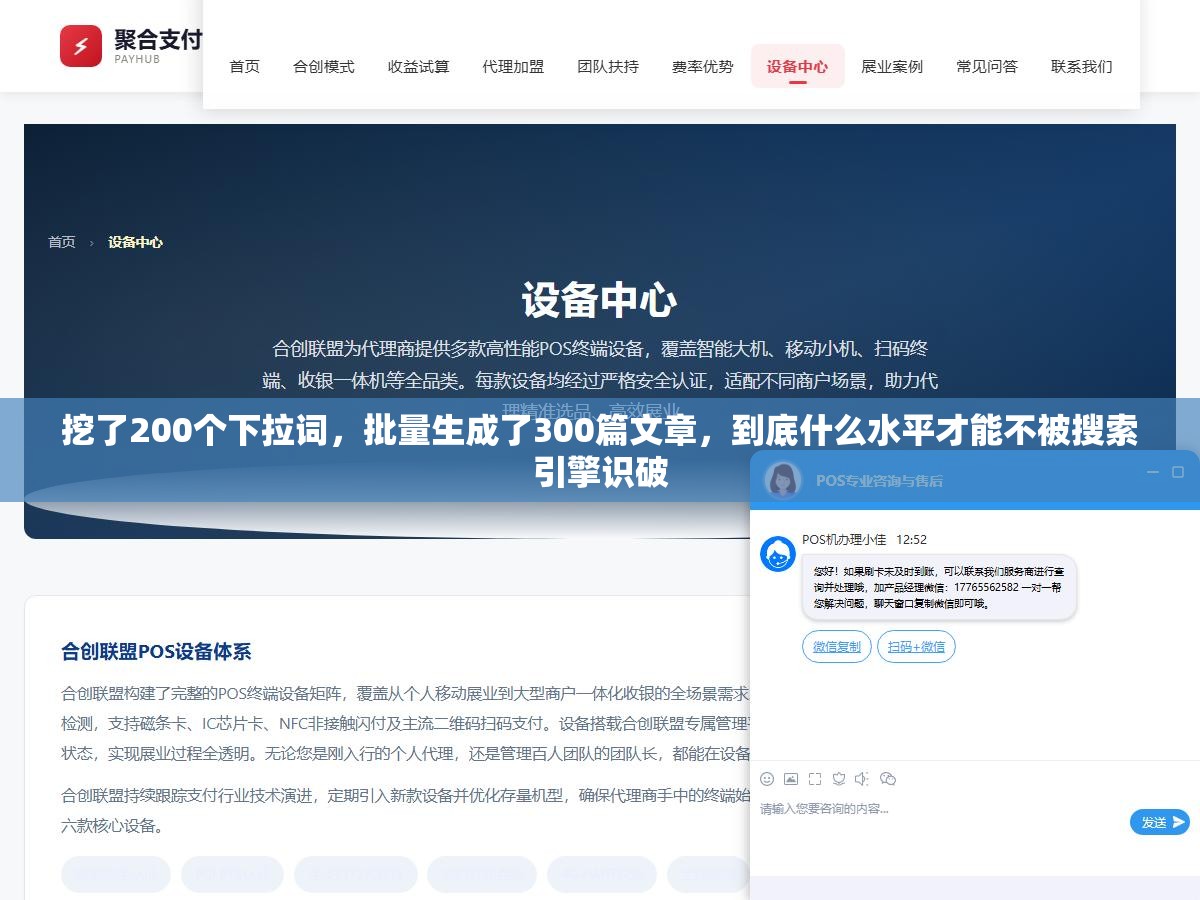Click the 首页 breadcrumb link
The height and width of the screenshot is (900, 1200).
pyautogui.click(x=62, y=242)
